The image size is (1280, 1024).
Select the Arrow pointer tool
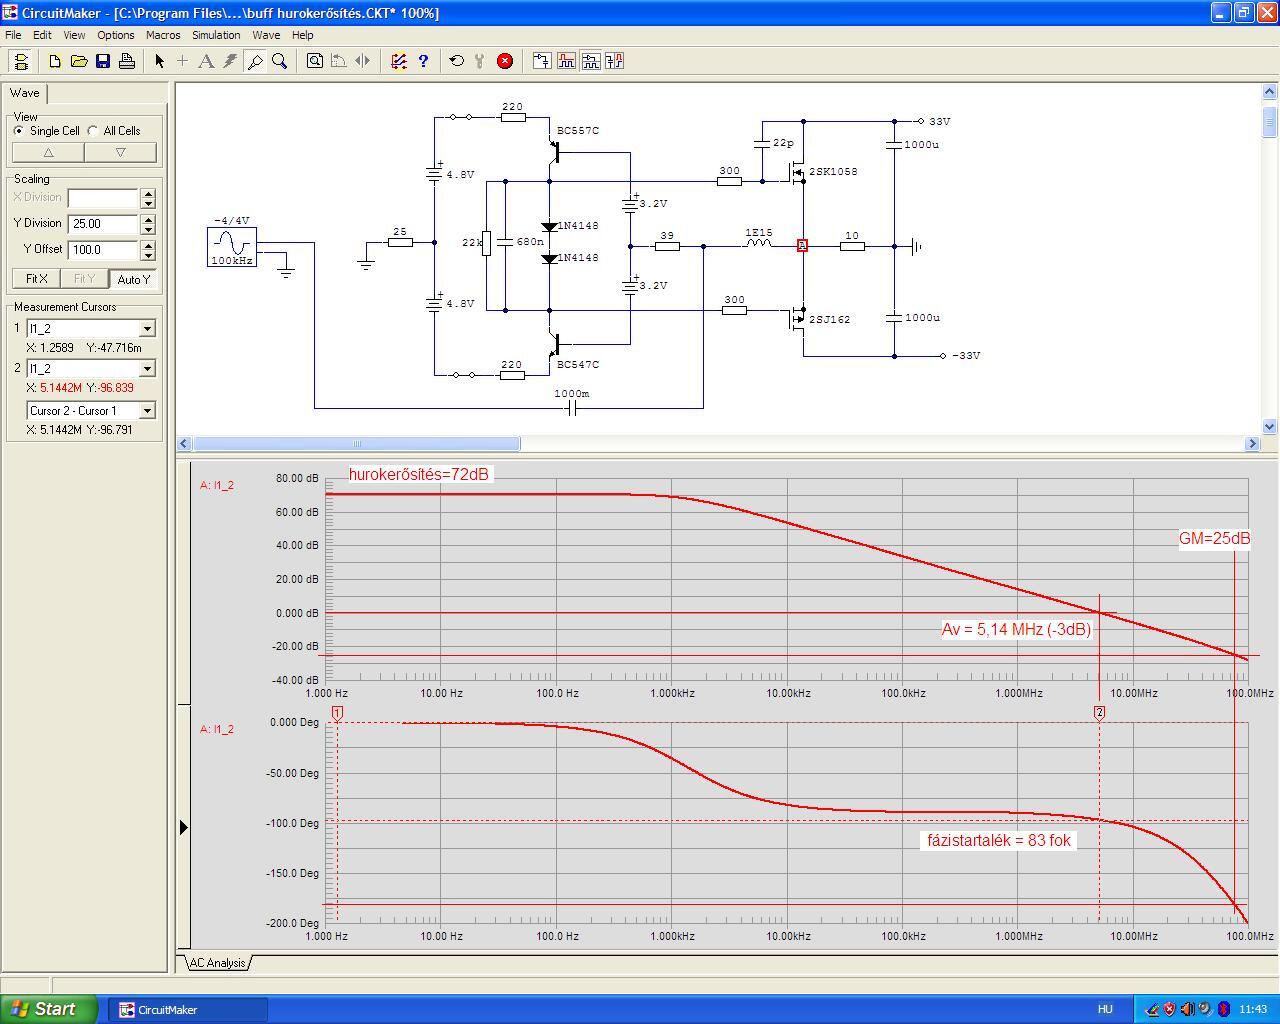tap(159, 61)
